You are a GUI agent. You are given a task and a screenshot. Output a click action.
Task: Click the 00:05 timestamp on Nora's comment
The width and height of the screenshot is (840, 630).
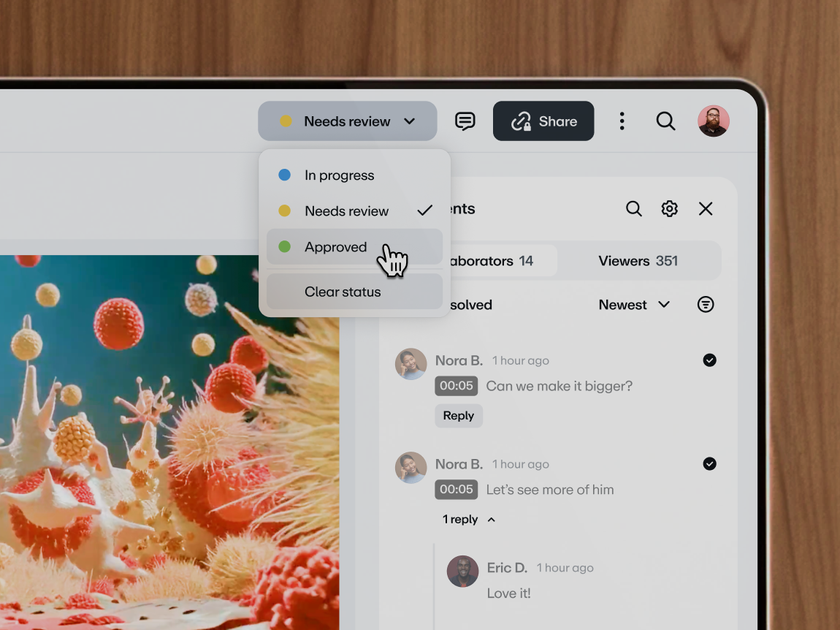click(x=457, y=385)
